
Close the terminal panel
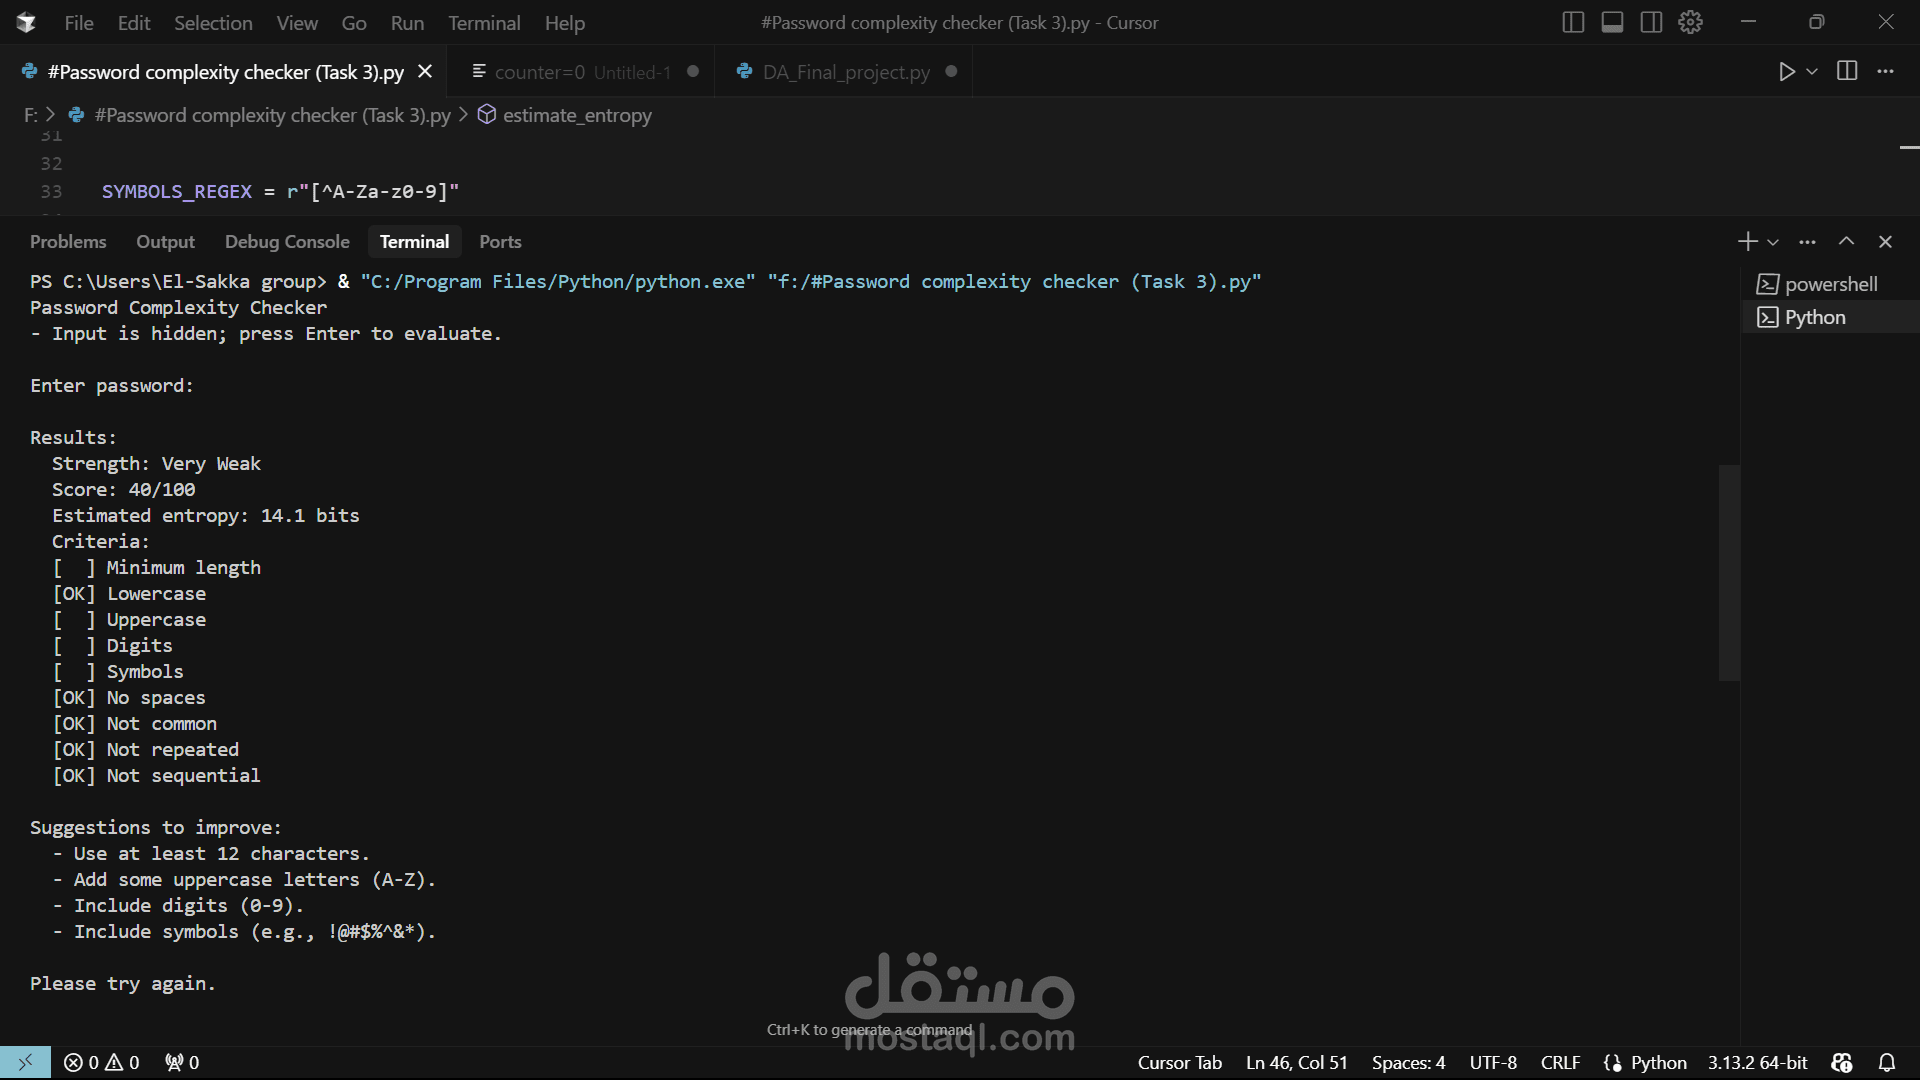point(1885,241)
